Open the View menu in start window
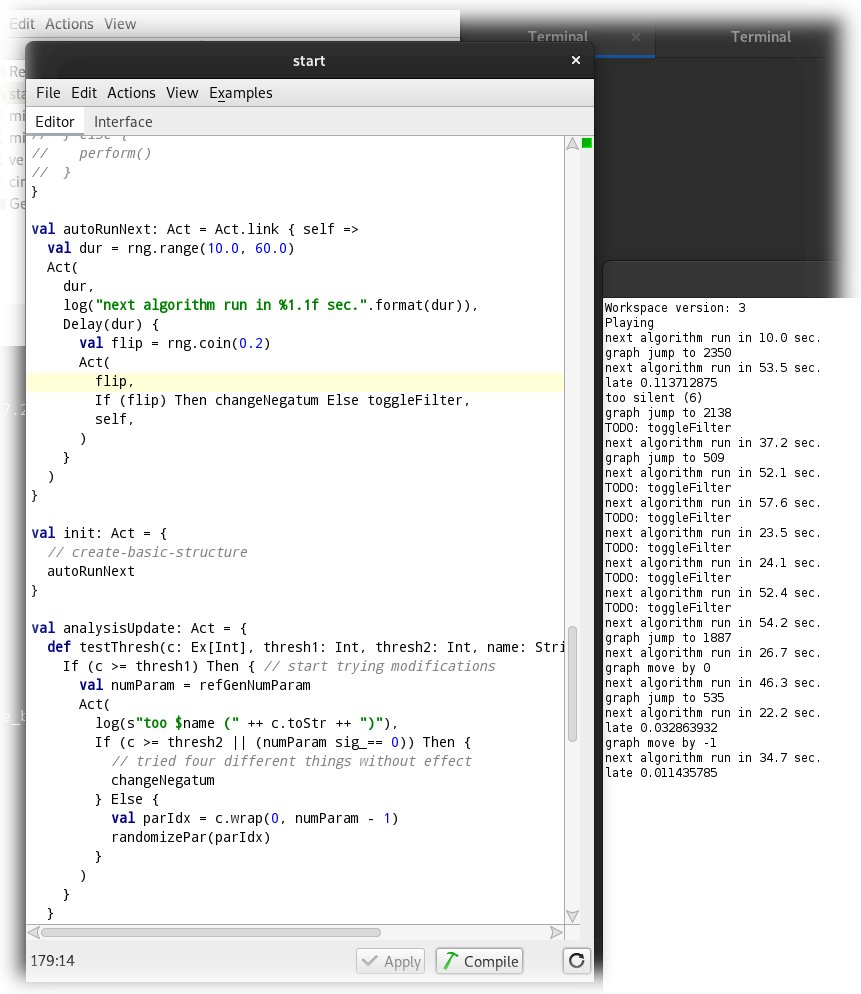Image resolution: width=861 pixels, height=994 pixels. 182,93
